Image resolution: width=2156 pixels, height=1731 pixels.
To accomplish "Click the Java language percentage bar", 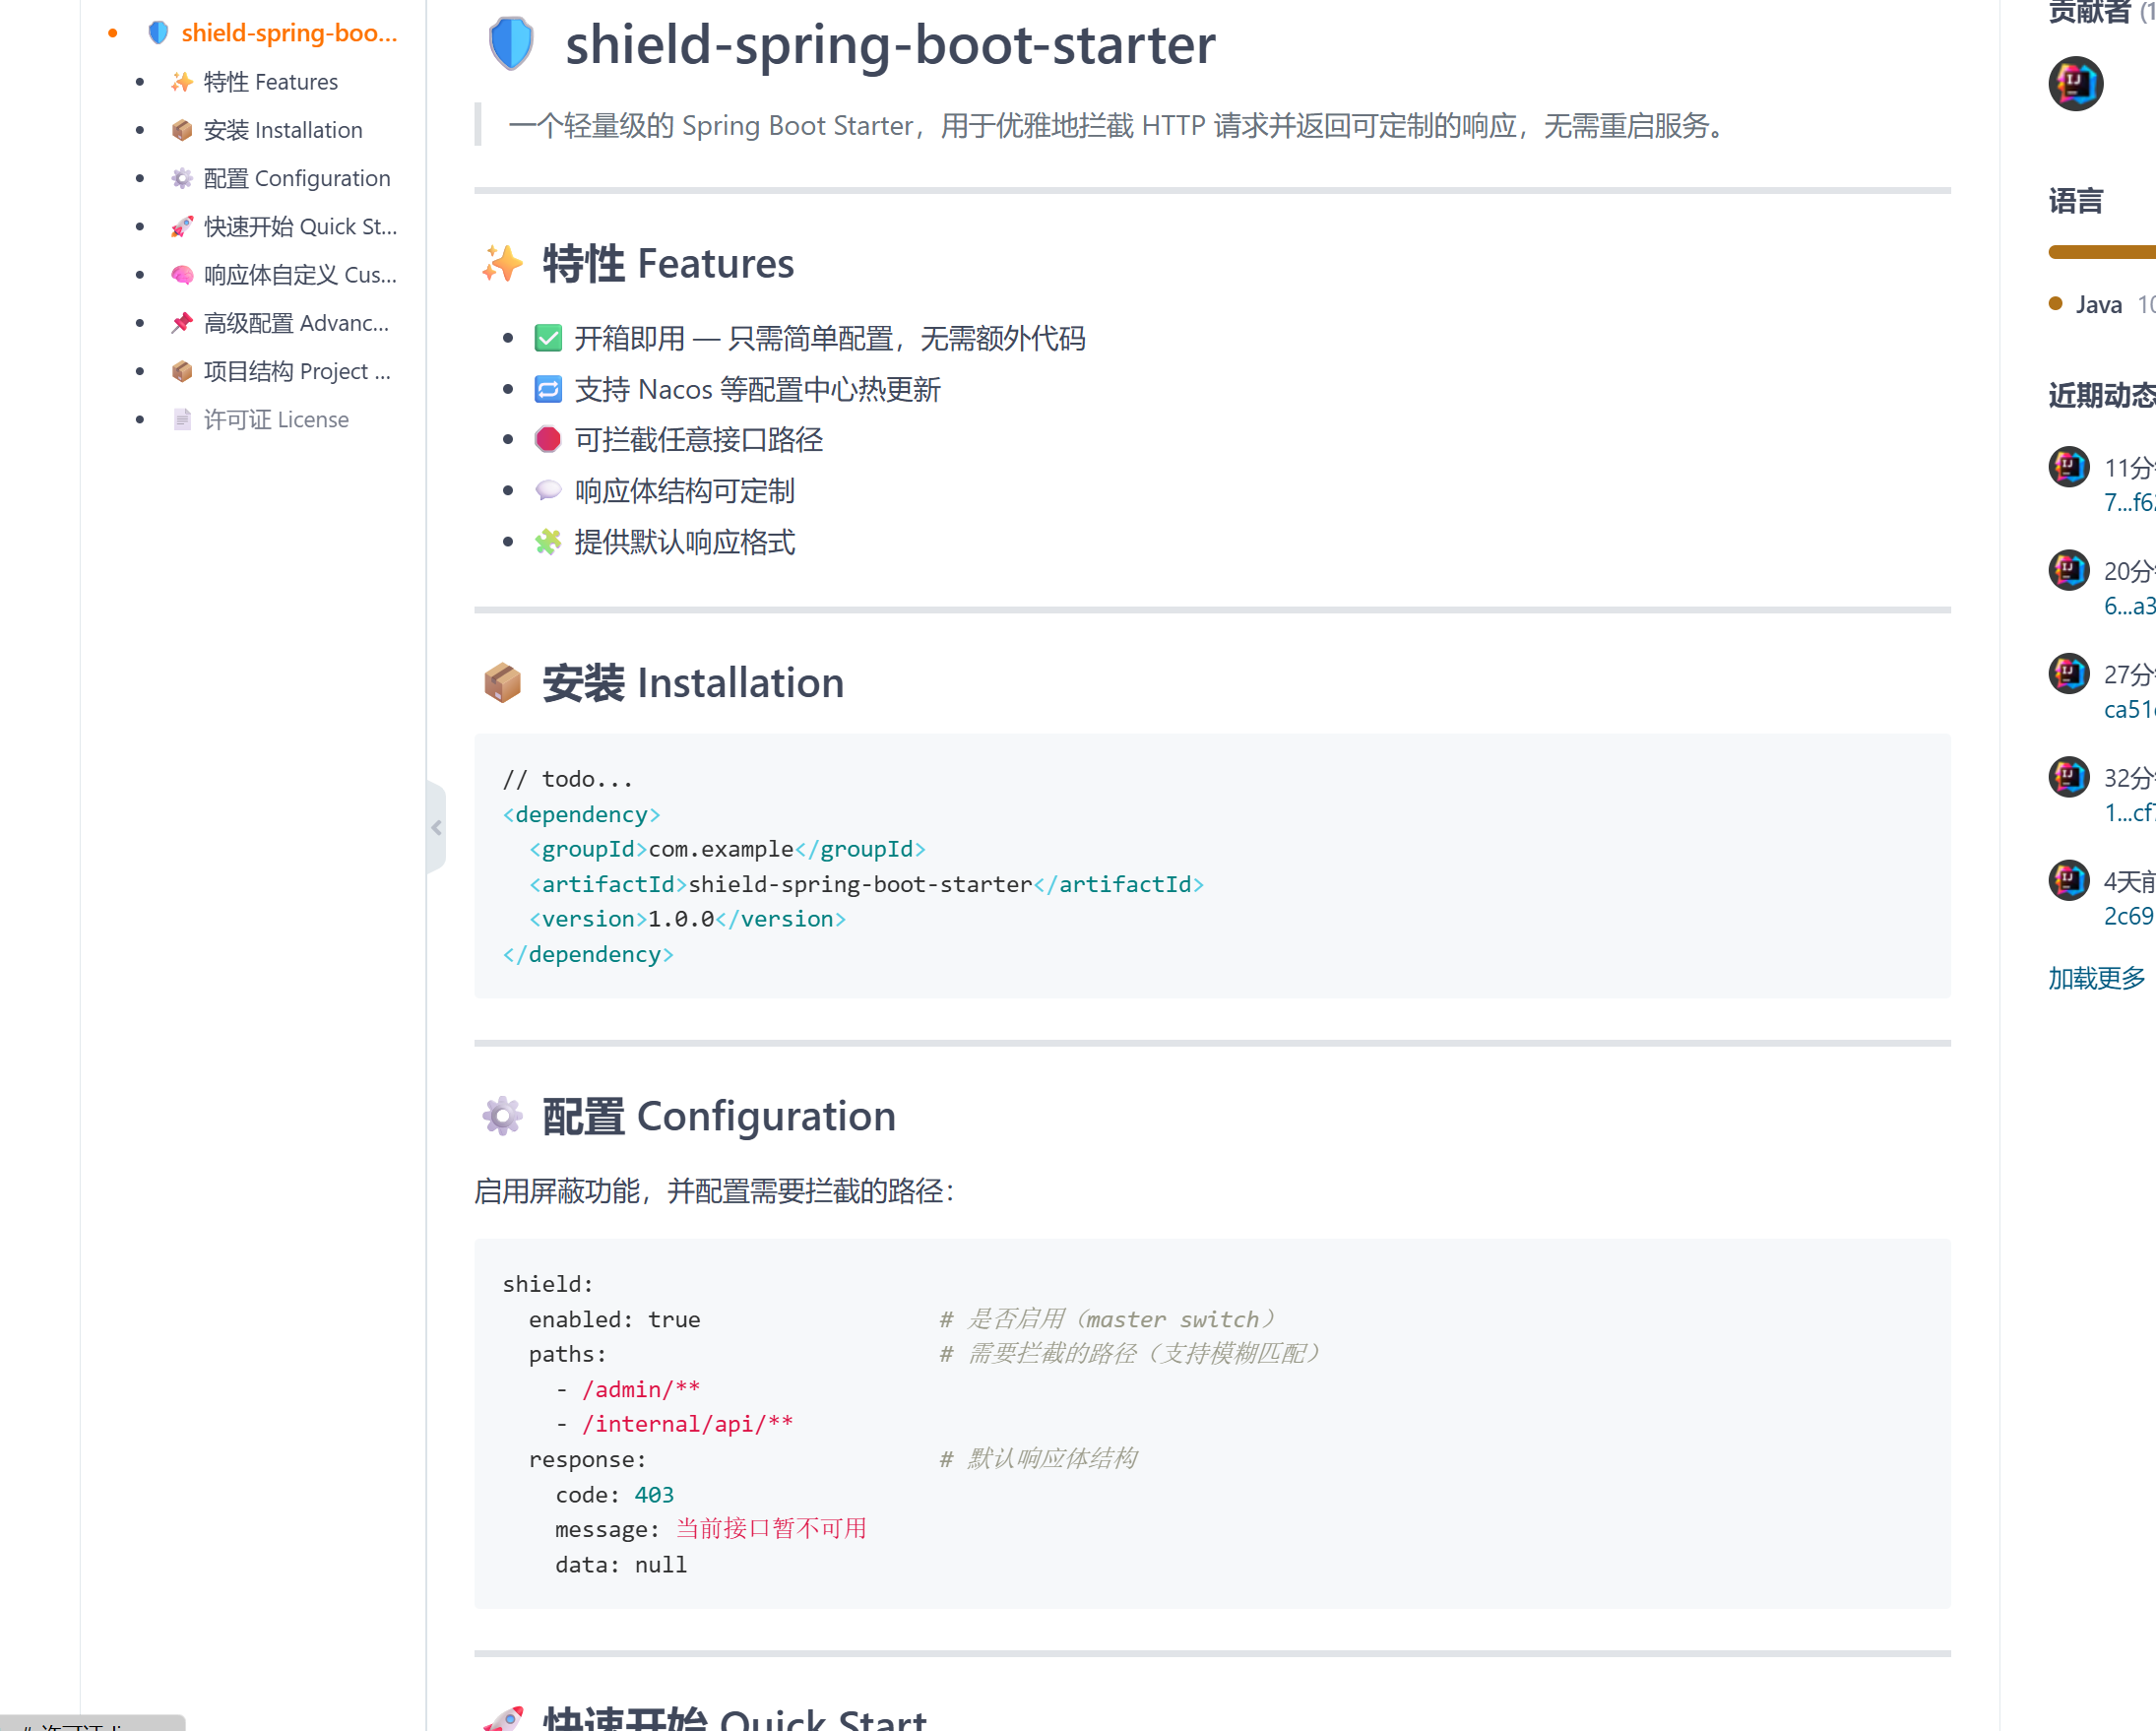I will pyautogui.click(x=2100, y=253).
